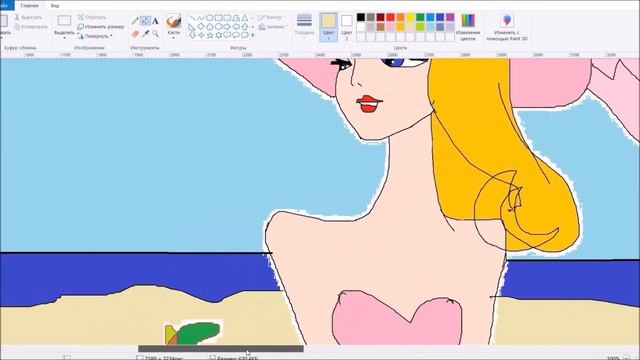Choose the Triangle shape
Viewport: 640px width, 360px height.
[x=244, y=18]
